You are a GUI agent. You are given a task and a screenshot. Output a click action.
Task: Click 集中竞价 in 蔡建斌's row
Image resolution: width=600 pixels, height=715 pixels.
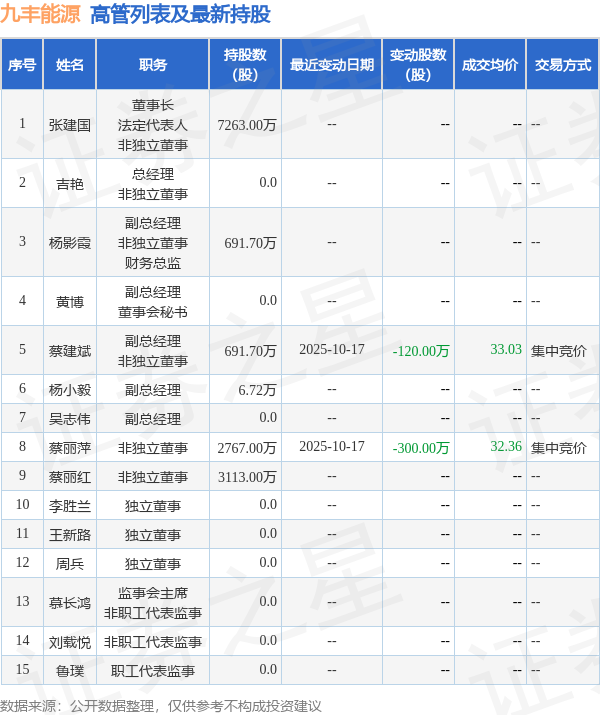pos(559,351)
